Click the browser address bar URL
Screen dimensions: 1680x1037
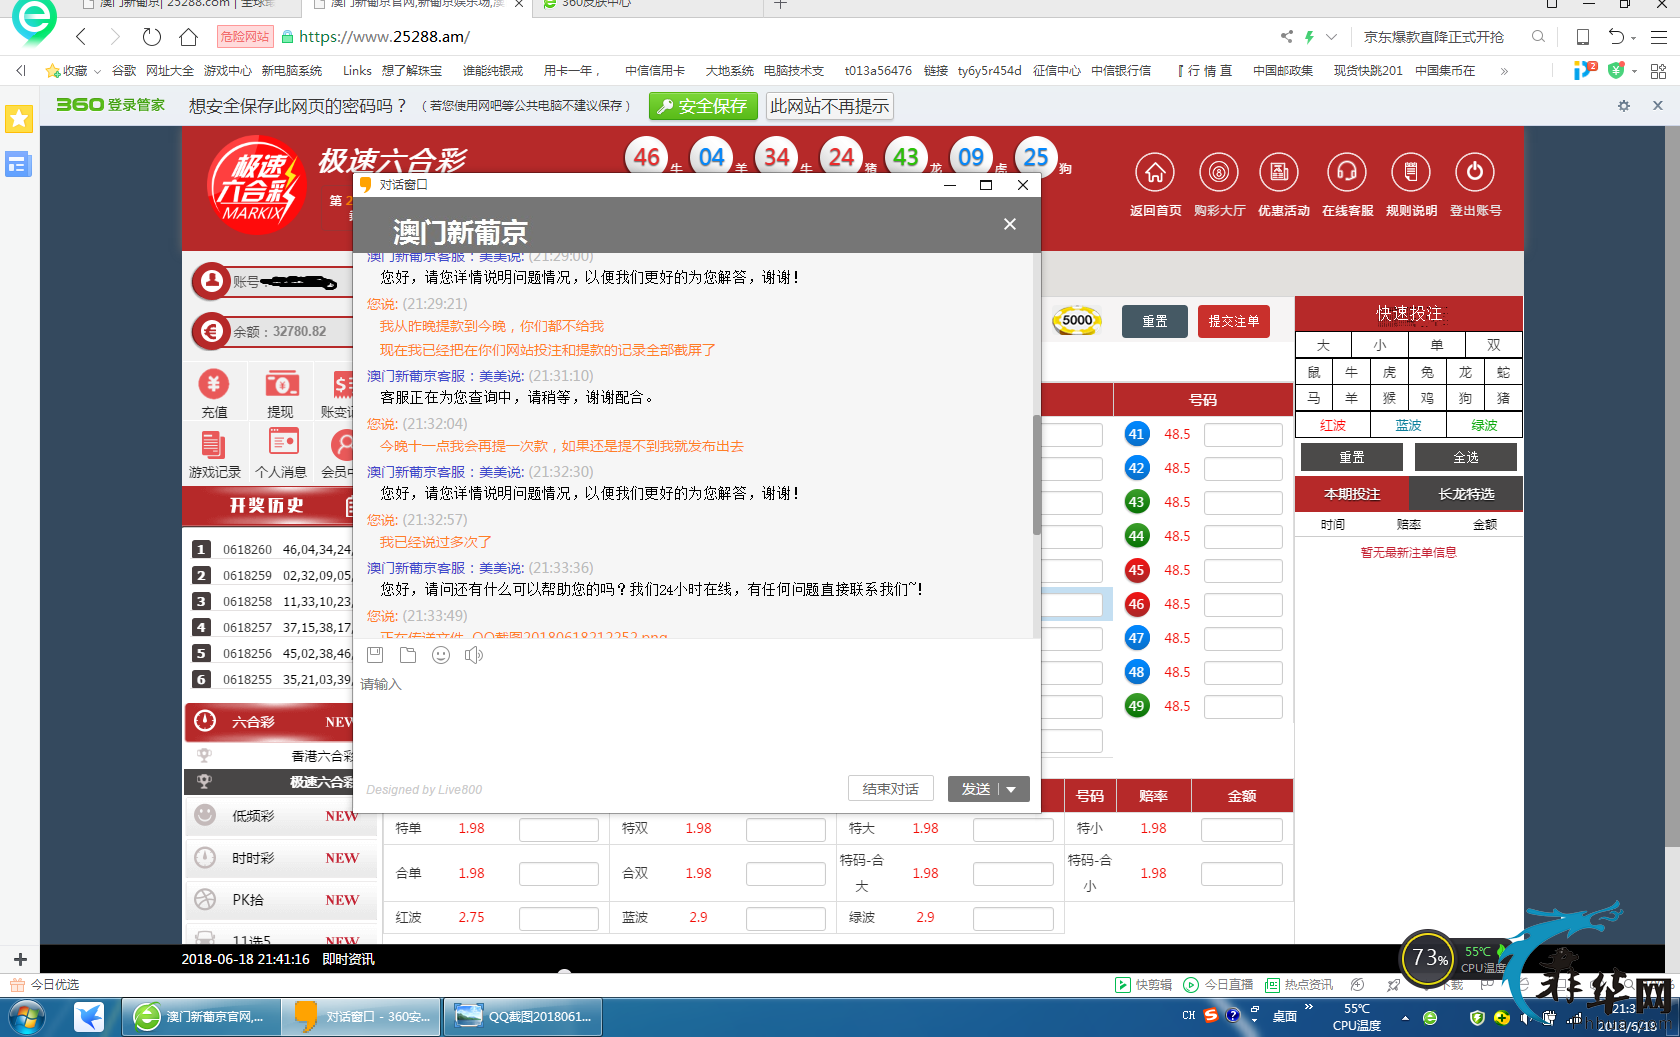coord(384,37)
